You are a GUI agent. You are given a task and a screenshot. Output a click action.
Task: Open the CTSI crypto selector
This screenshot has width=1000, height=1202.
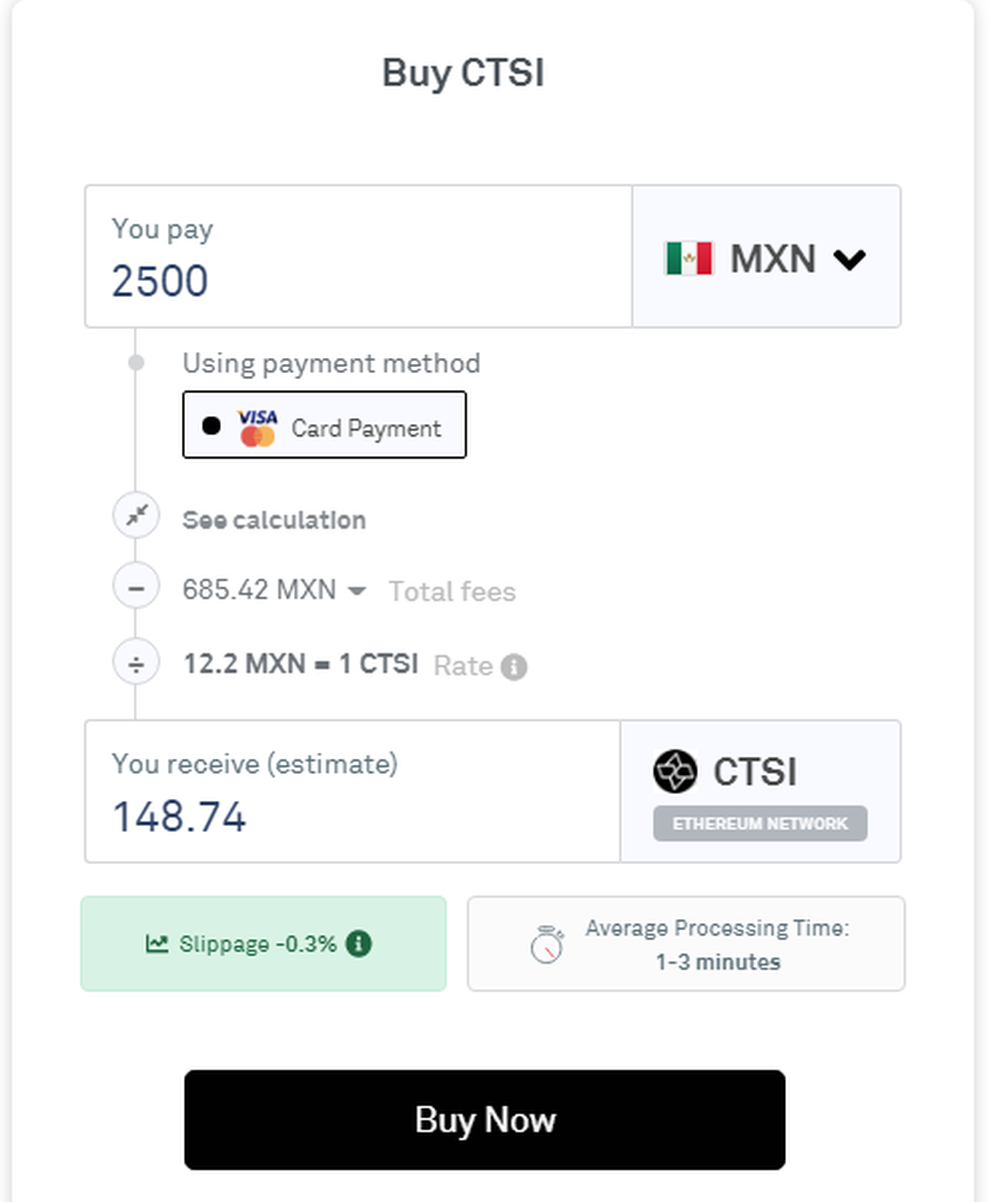click(760, 772)
